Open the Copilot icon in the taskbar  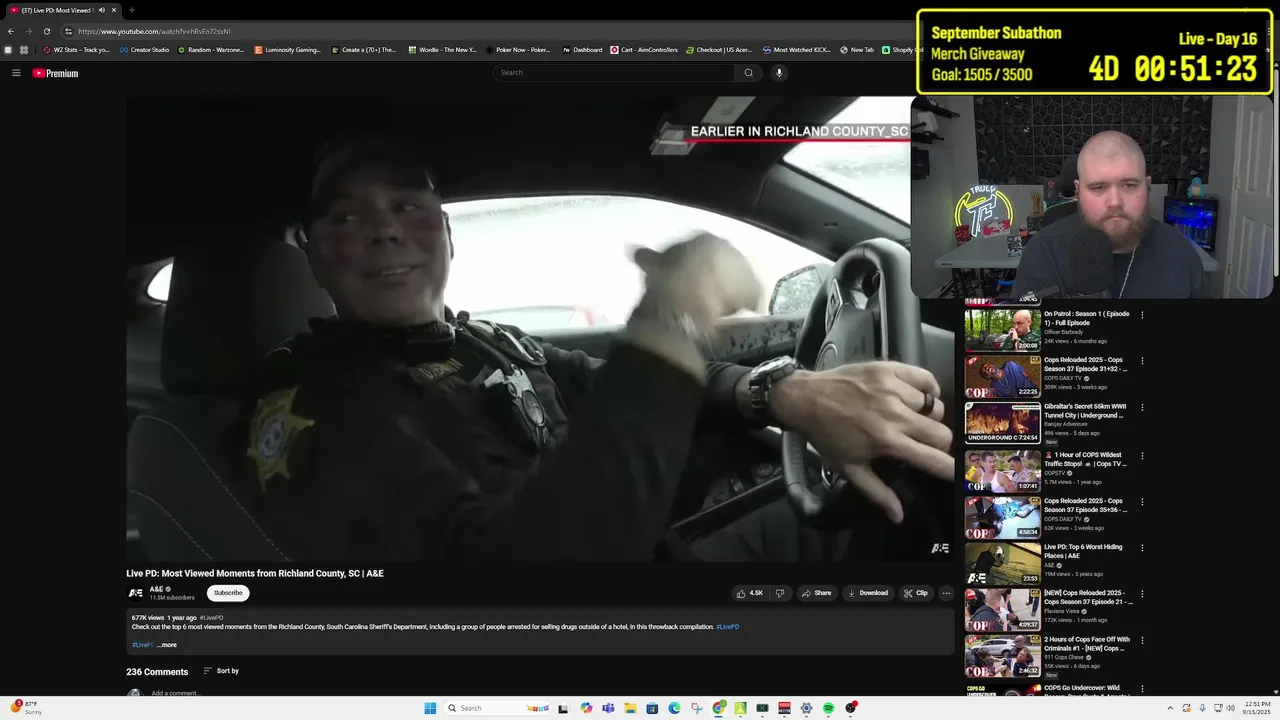(586, 708)
